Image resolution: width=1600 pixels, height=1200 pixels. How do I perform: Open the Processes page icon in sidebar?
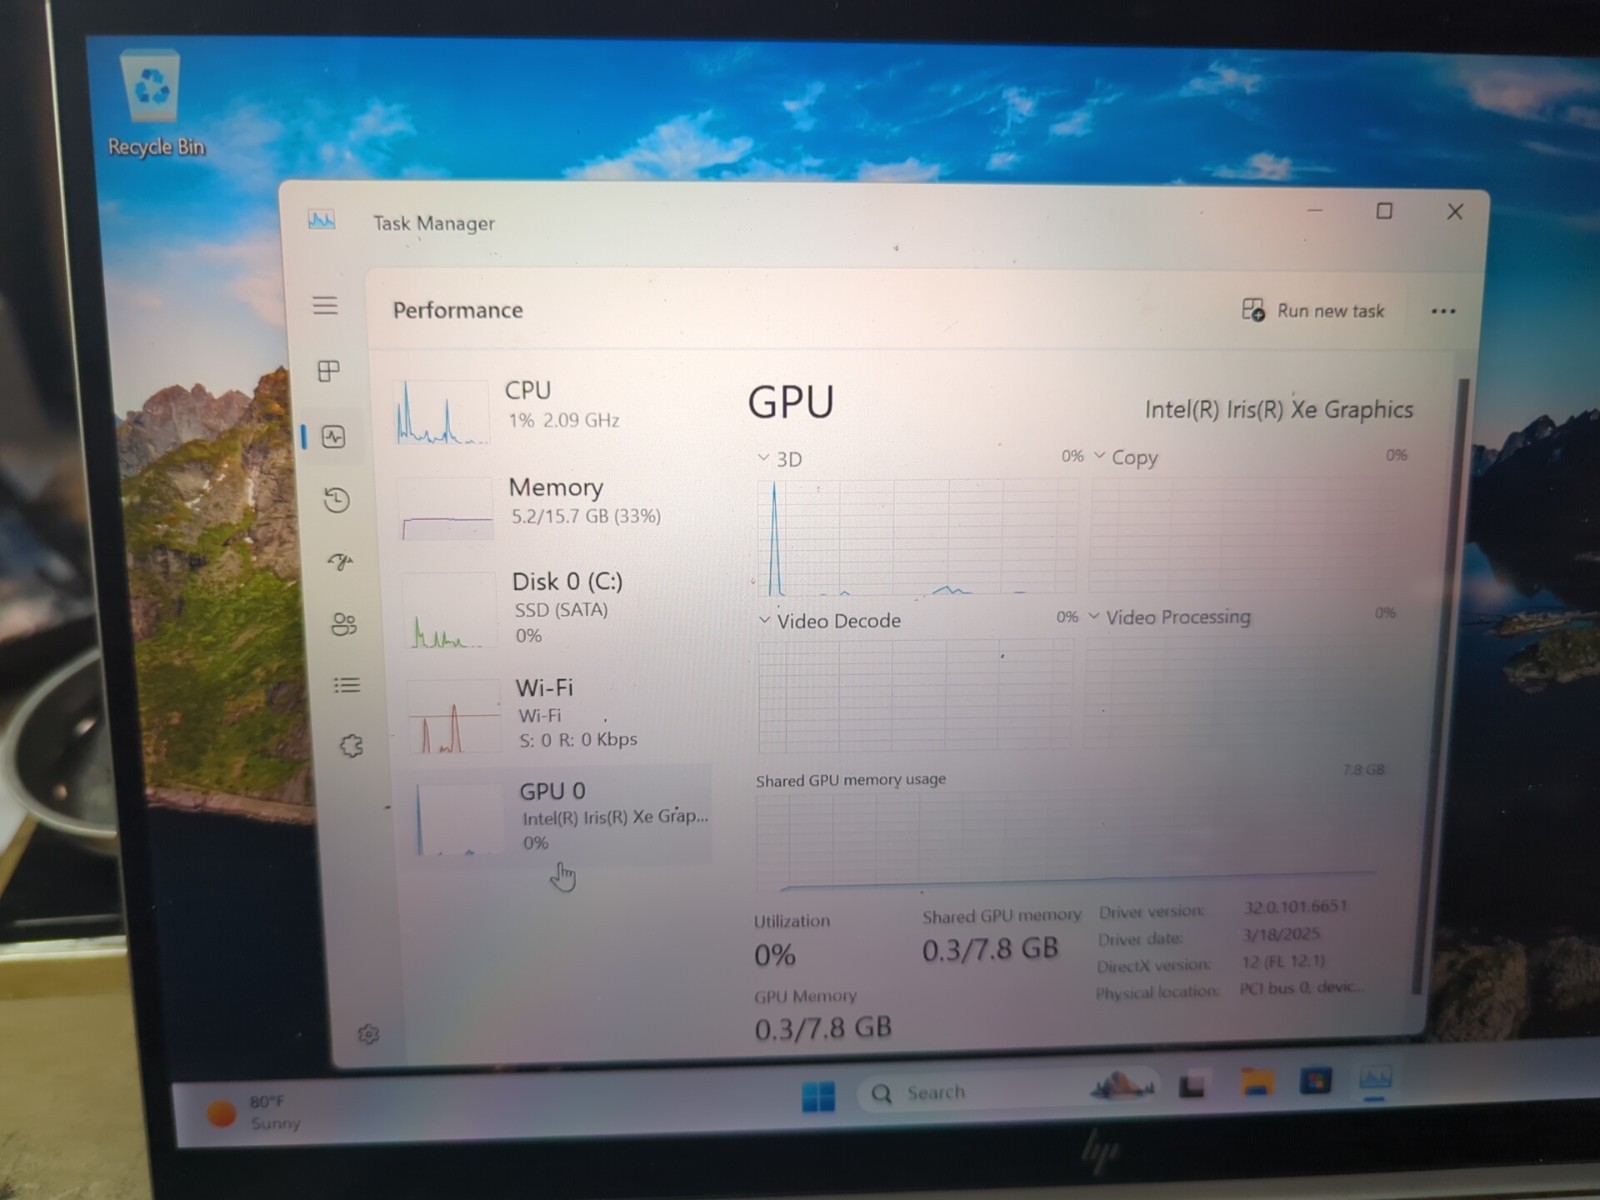pos(328,371)
